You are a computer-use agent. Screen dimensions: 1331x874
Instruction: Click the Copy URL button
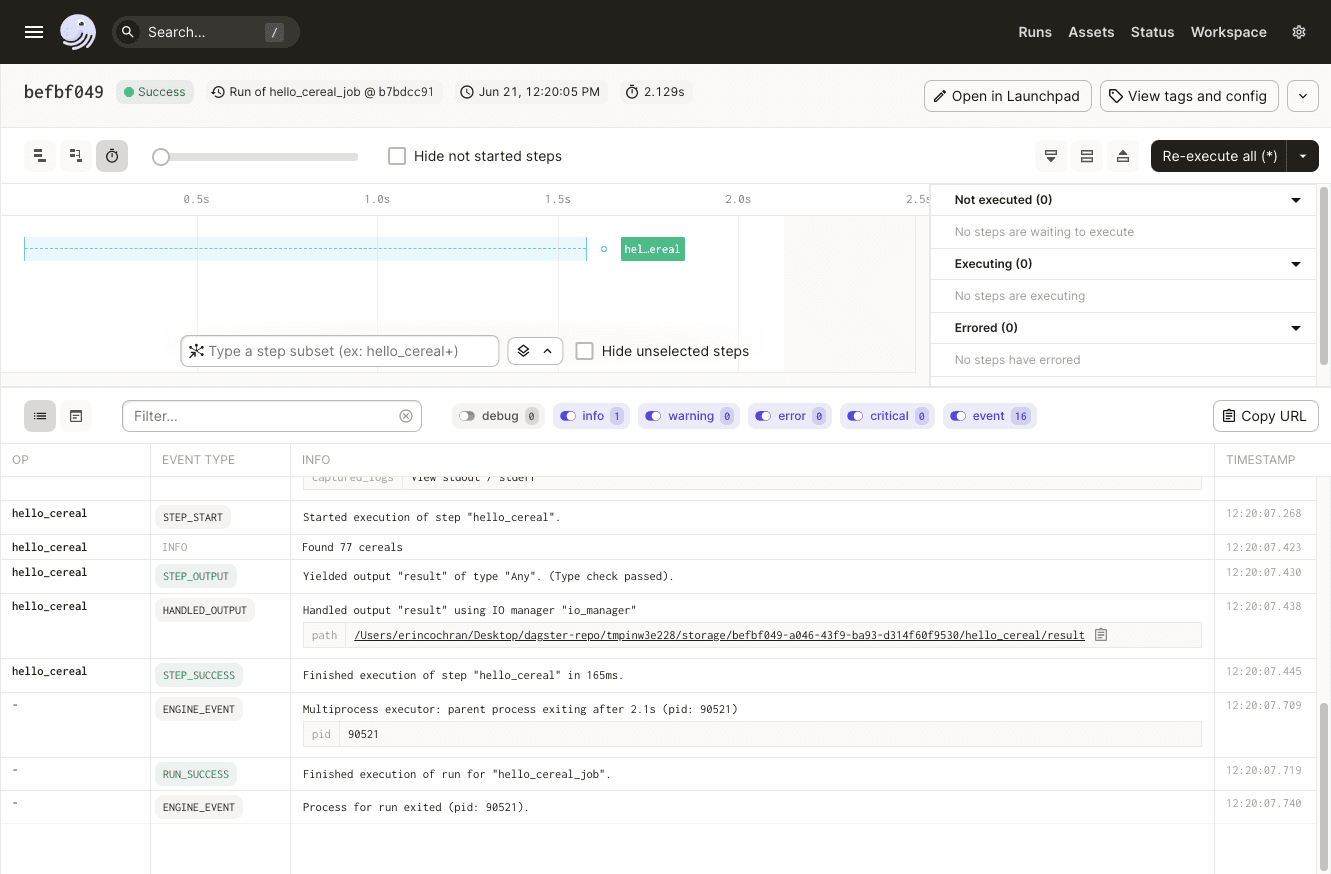pyautogui.click(x=1265, y=416)
